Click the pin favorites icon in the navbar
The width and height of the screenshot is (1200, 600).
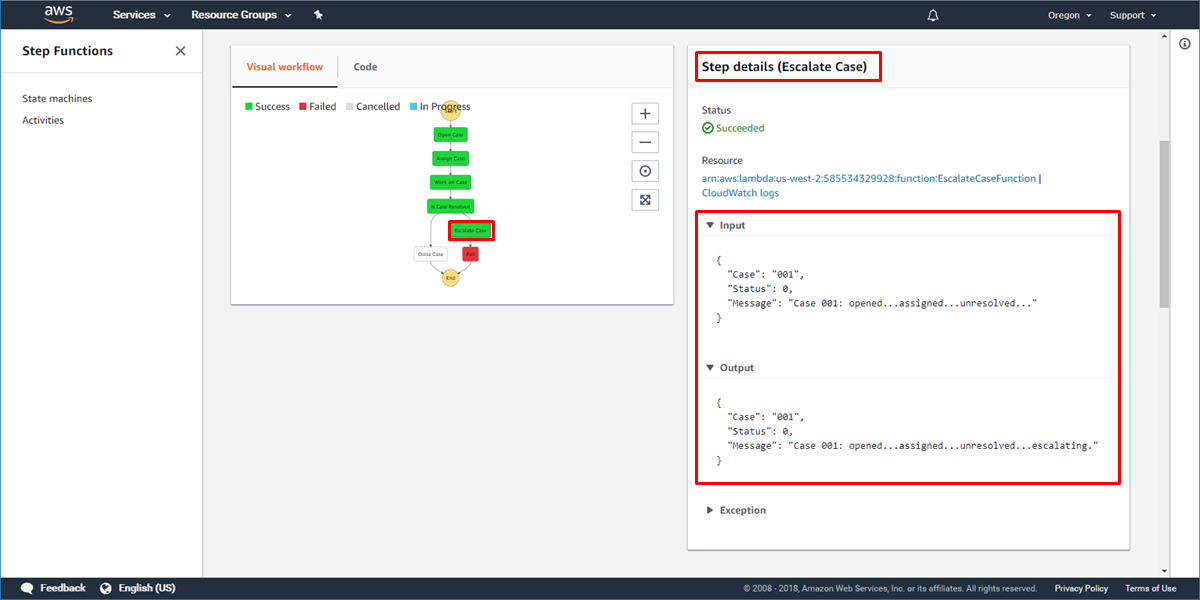click(x=318, y=14)
